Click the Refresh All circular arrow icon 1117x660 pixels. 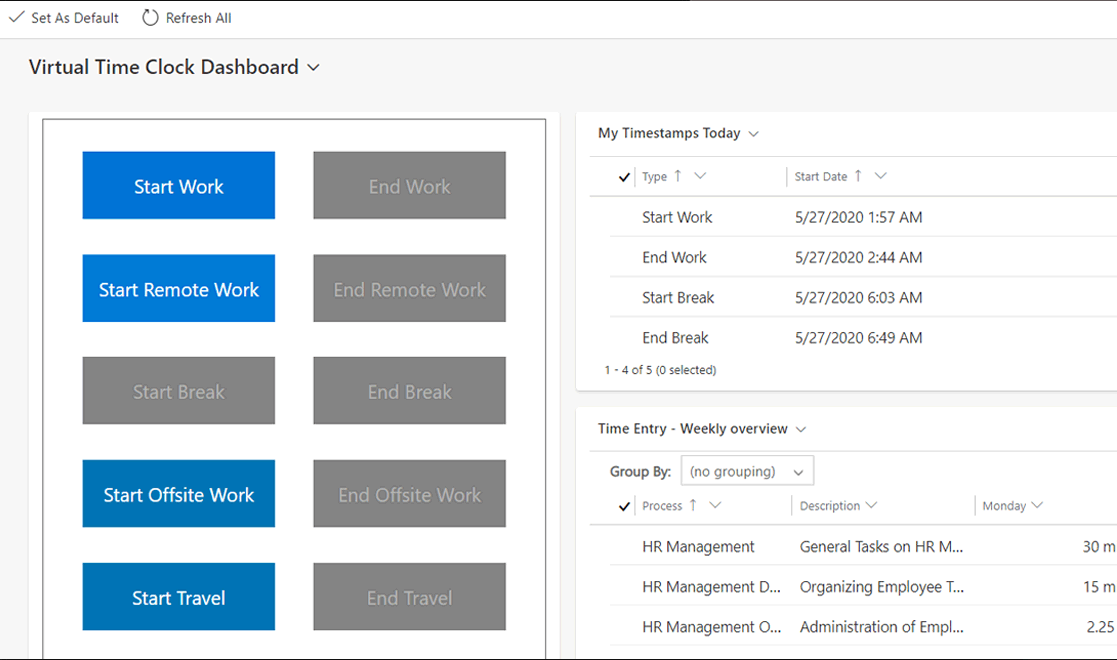pyautogui.click(x=150, y=17)
